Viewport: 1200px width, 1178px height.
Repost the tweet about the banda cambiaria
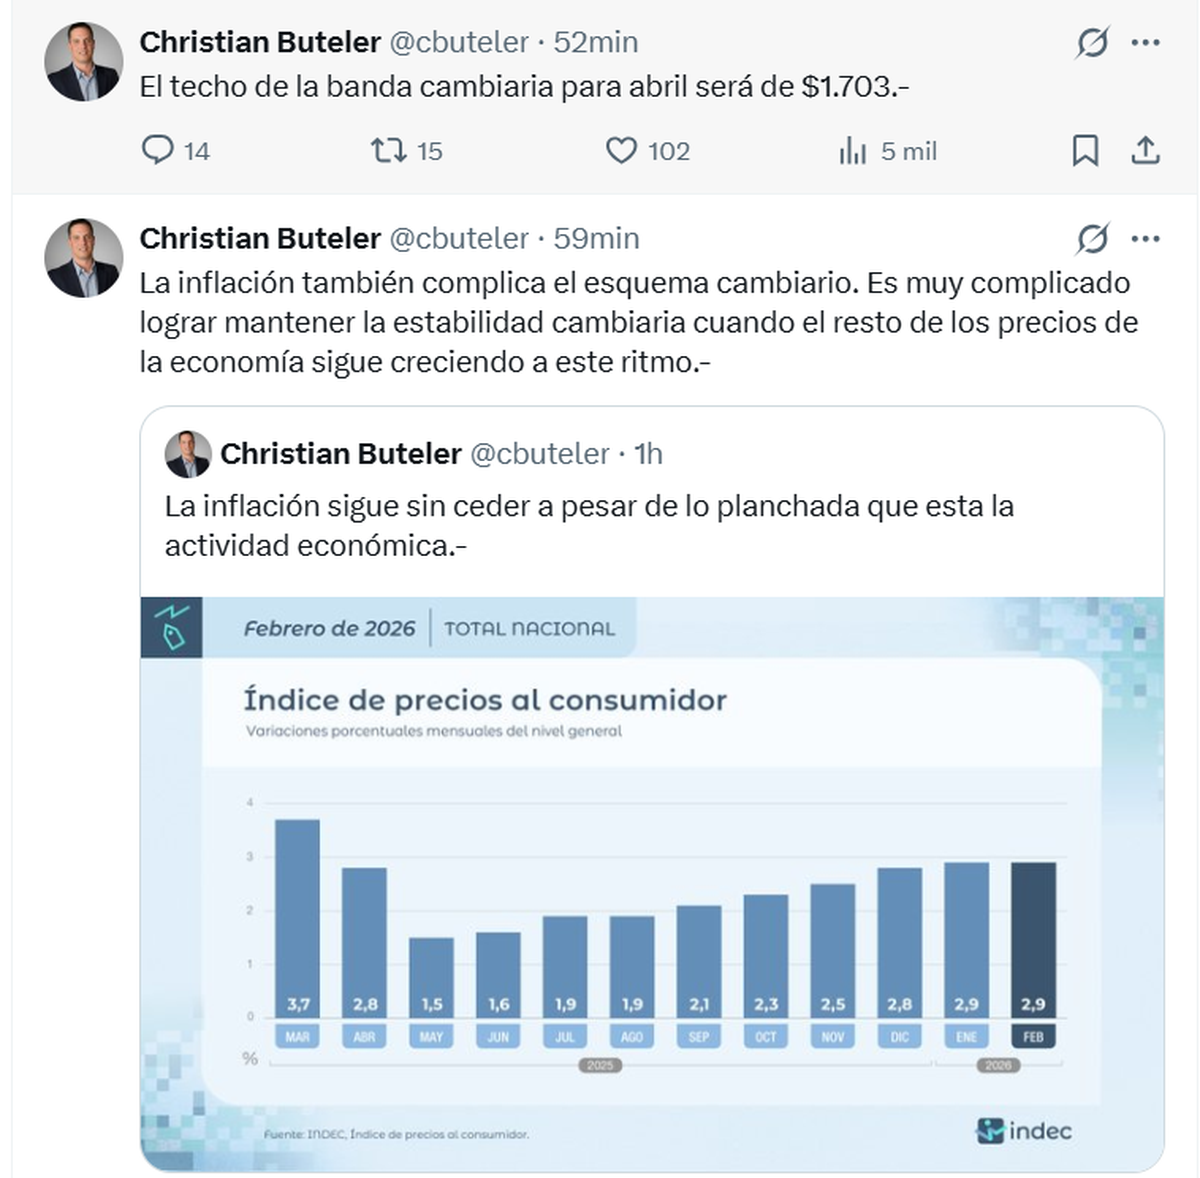click(388, 150)
